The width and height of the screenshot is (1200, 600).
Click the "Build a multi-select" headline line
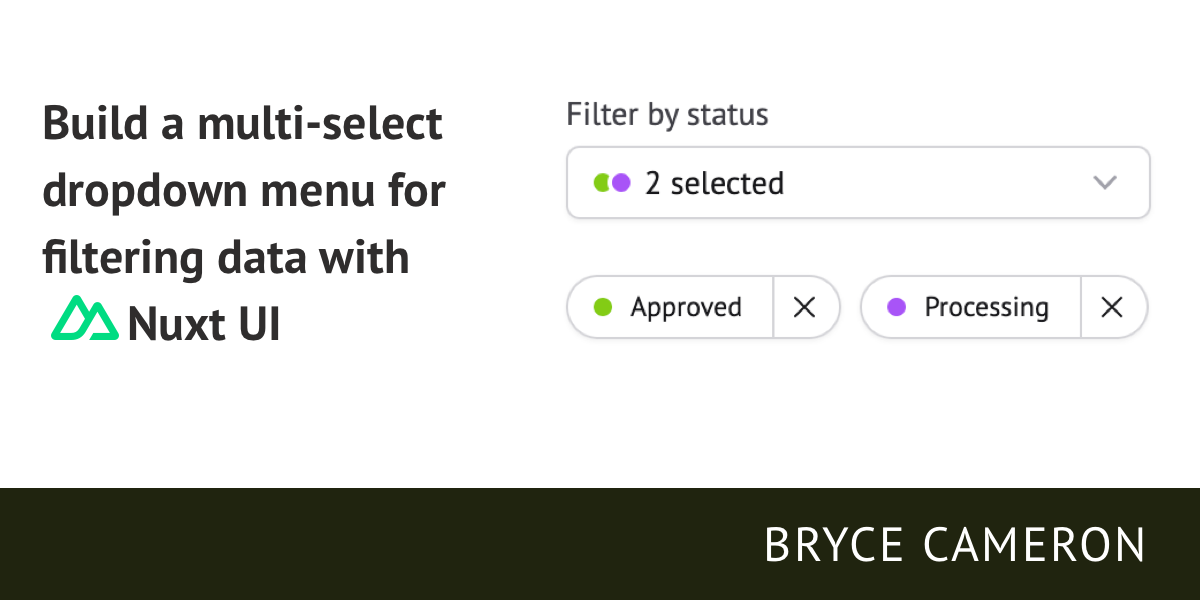[x=242, y=124]
